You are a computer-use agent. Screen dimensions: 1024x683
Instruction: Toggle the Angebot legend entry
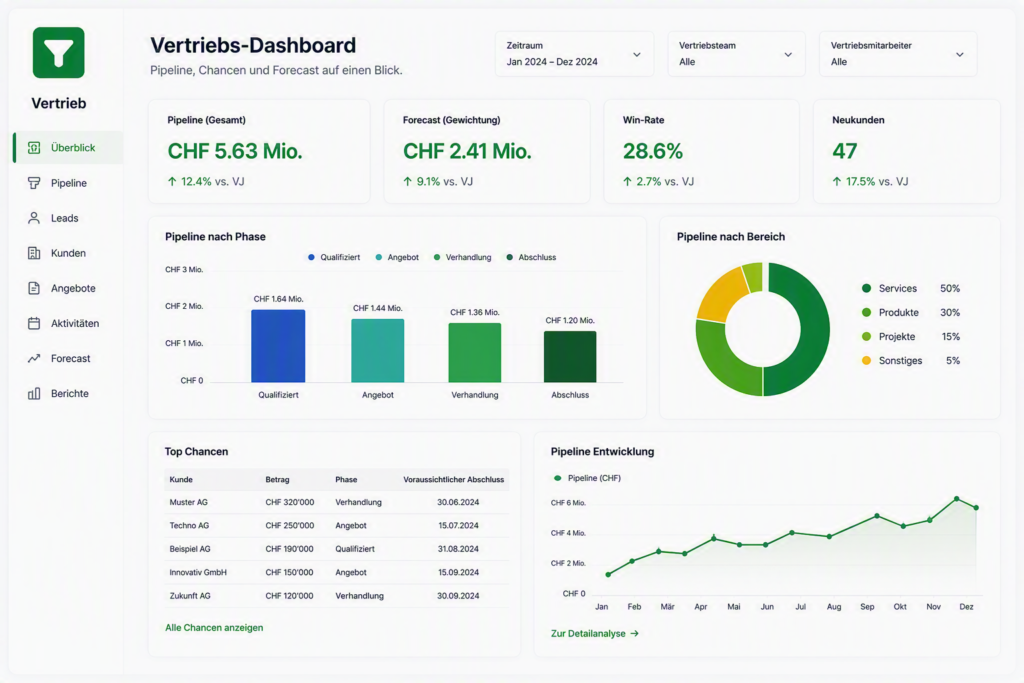tap(397, 257)
